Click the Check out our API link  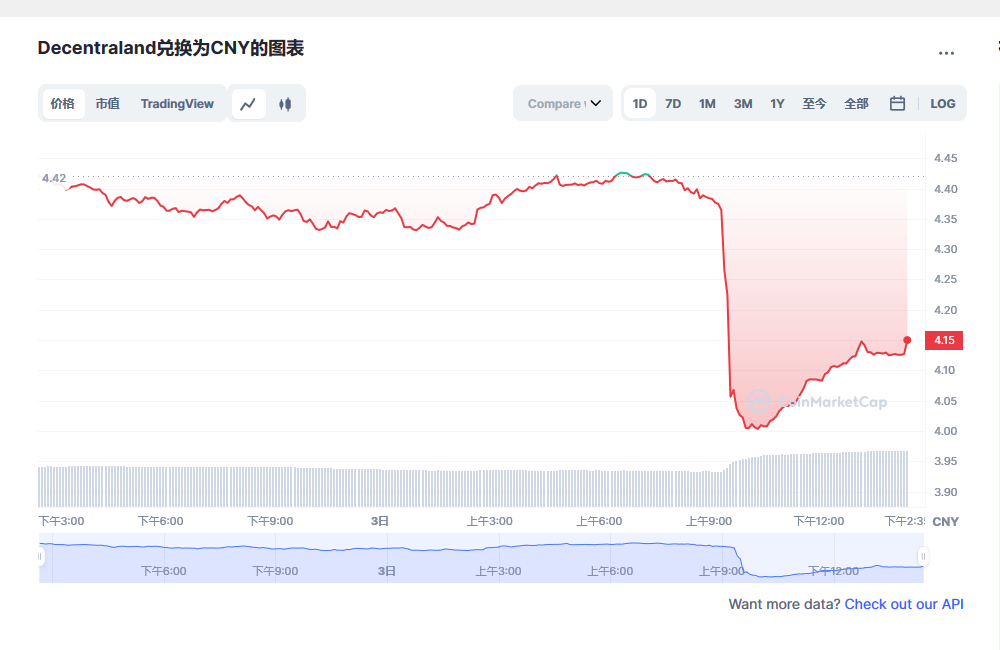[904, 604]
